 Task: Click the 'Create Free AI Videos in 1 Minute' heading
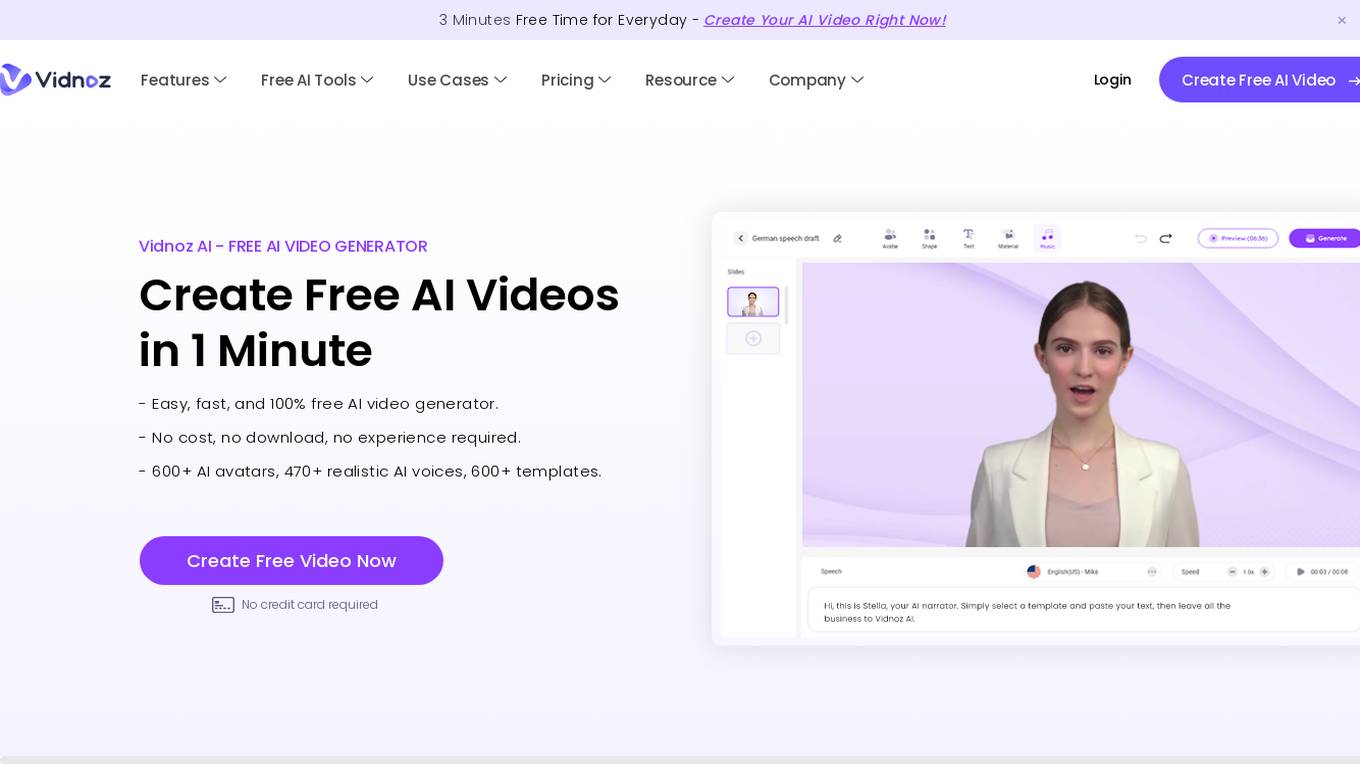pos(379,322)
